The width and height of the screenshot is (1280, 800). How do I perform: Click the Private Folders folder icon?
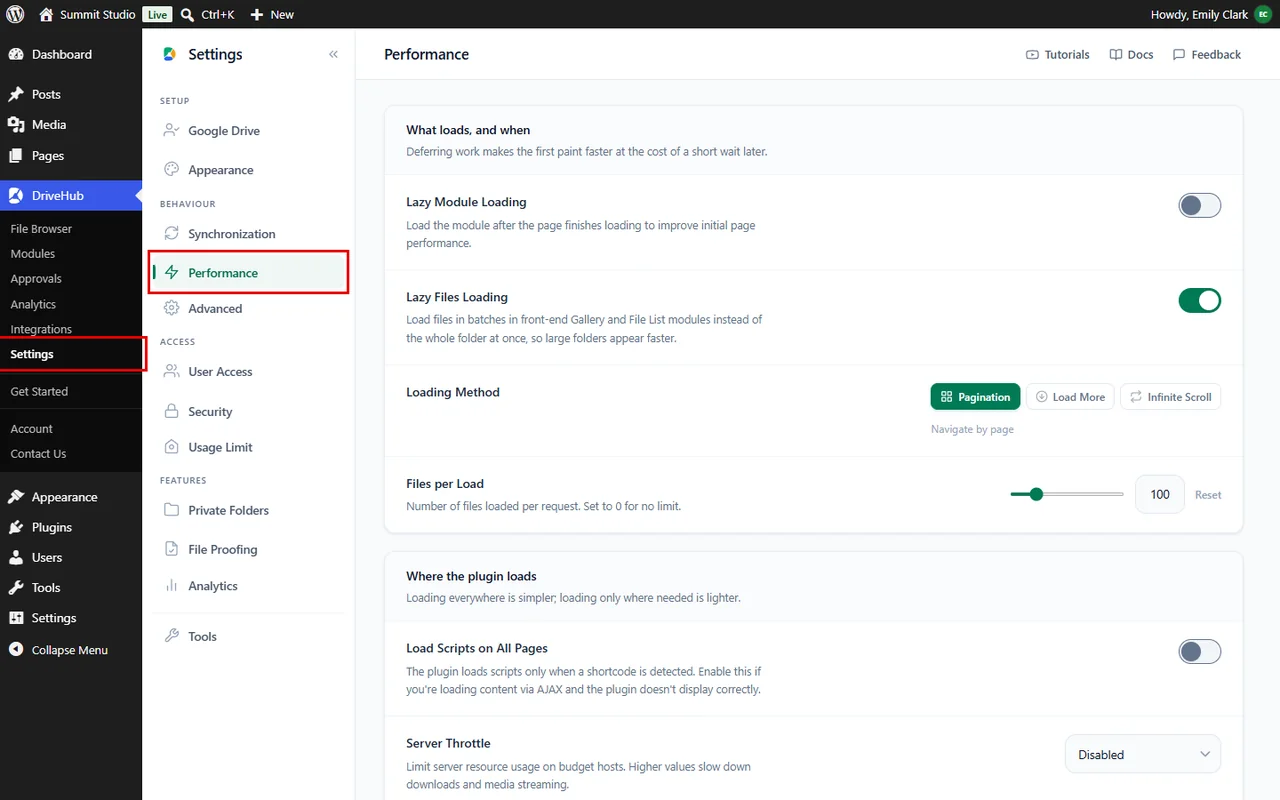click(x=171, y=510)
